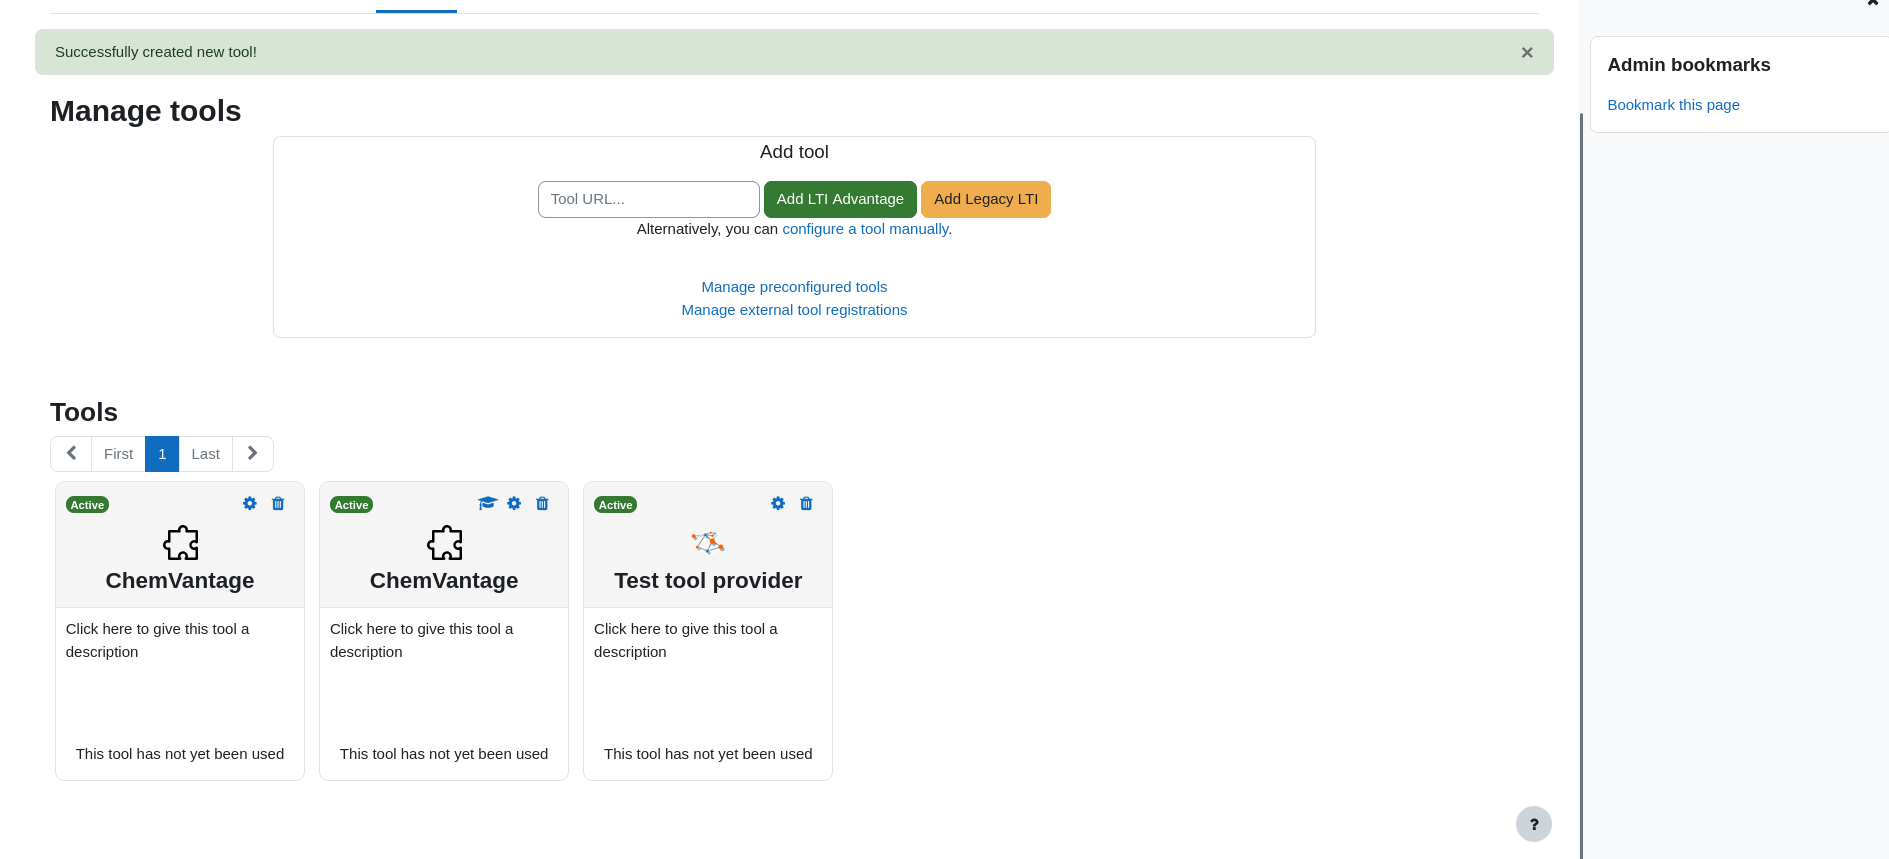The height and width of the screenshot is (859, 1889).
Task: Edit description of Test tool provider
Action: [x=686, y=640]
